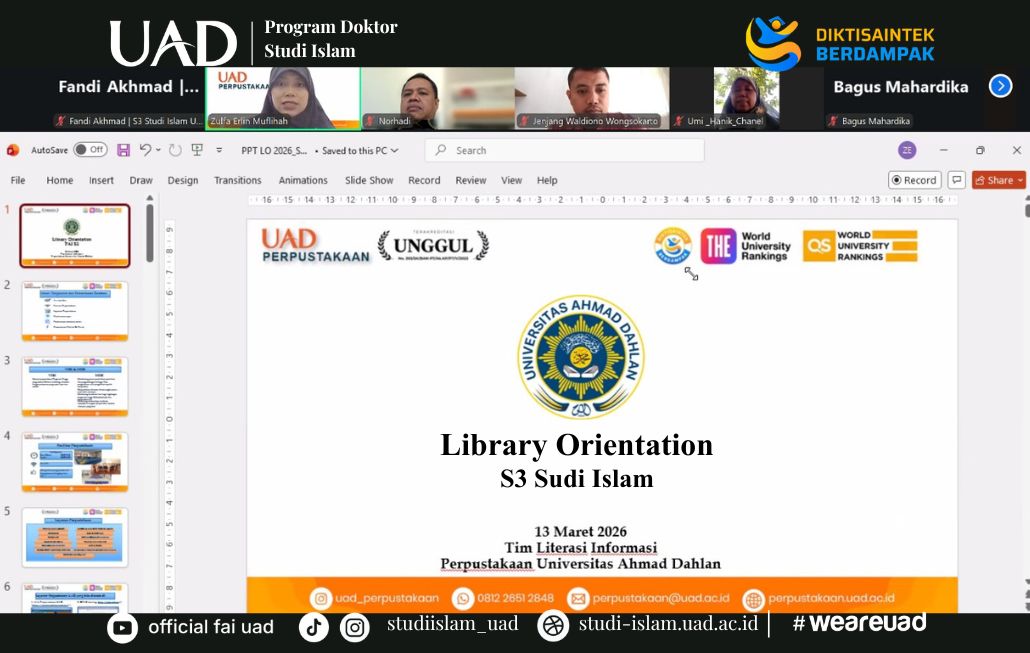Click the Redo icon
Screen dimensions: 1030x653
(175, 150)
